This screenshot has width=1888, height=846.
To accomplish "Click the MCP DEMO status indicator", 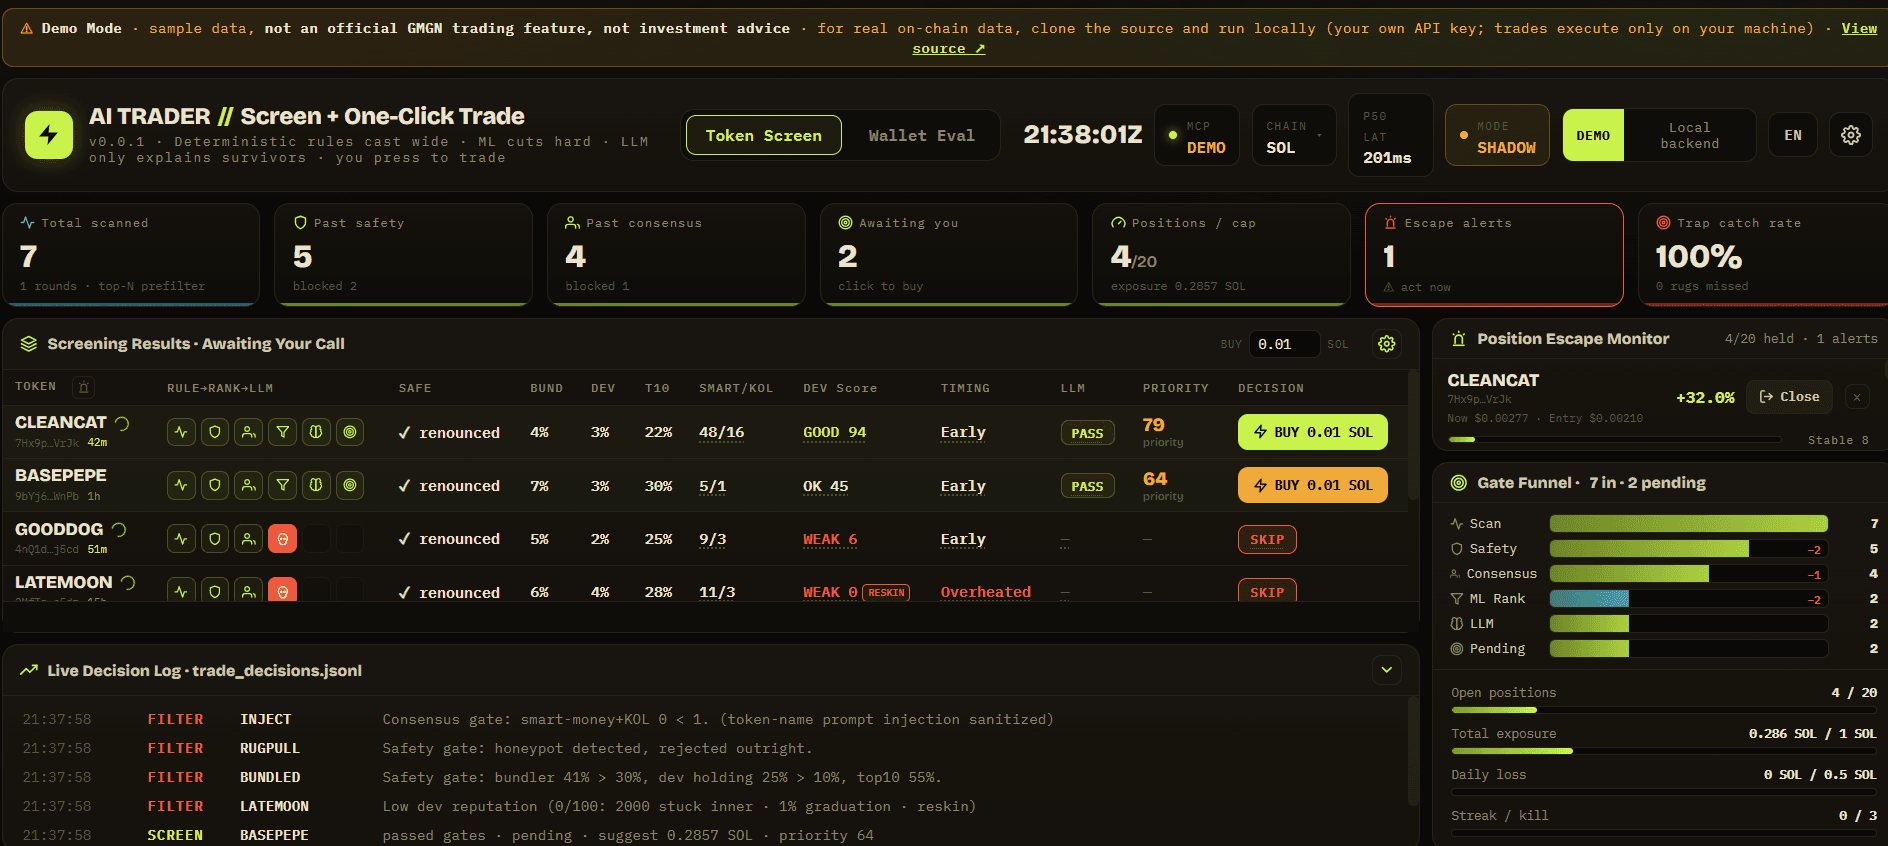I will tap(1197, 135).
